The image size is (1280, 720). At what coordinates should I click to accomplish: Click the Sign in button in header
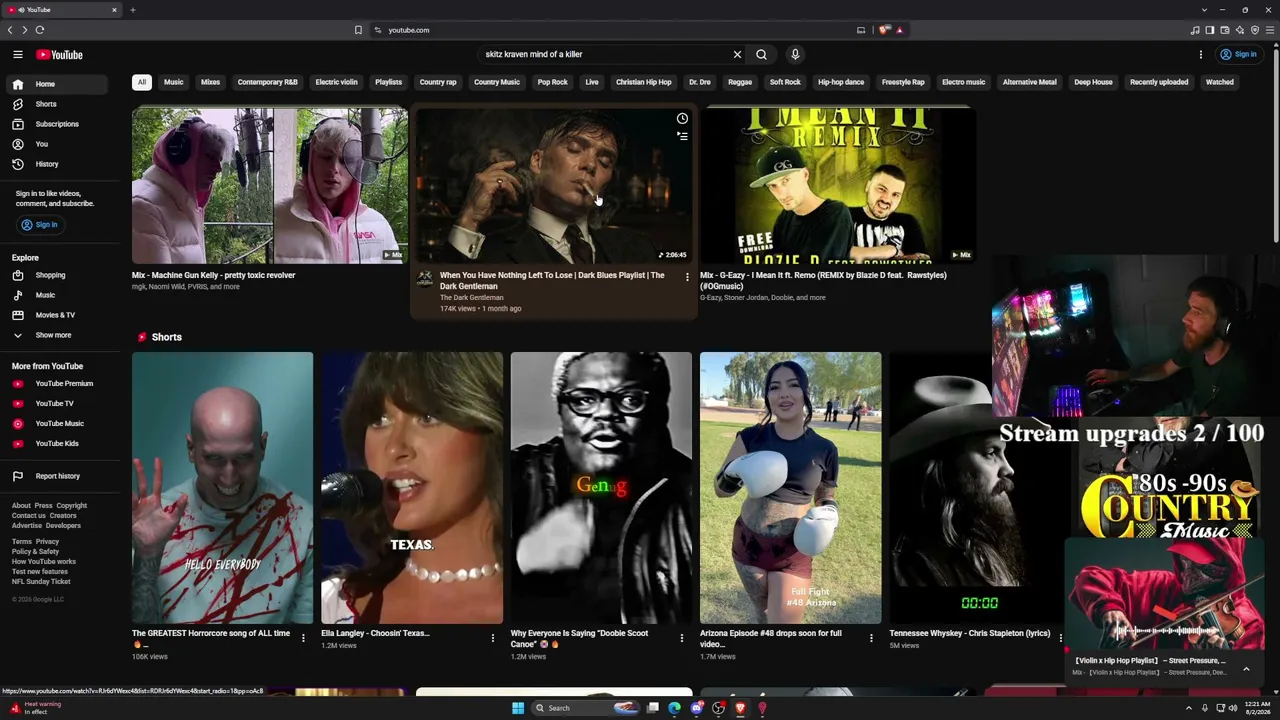(x=1239, y=55)
